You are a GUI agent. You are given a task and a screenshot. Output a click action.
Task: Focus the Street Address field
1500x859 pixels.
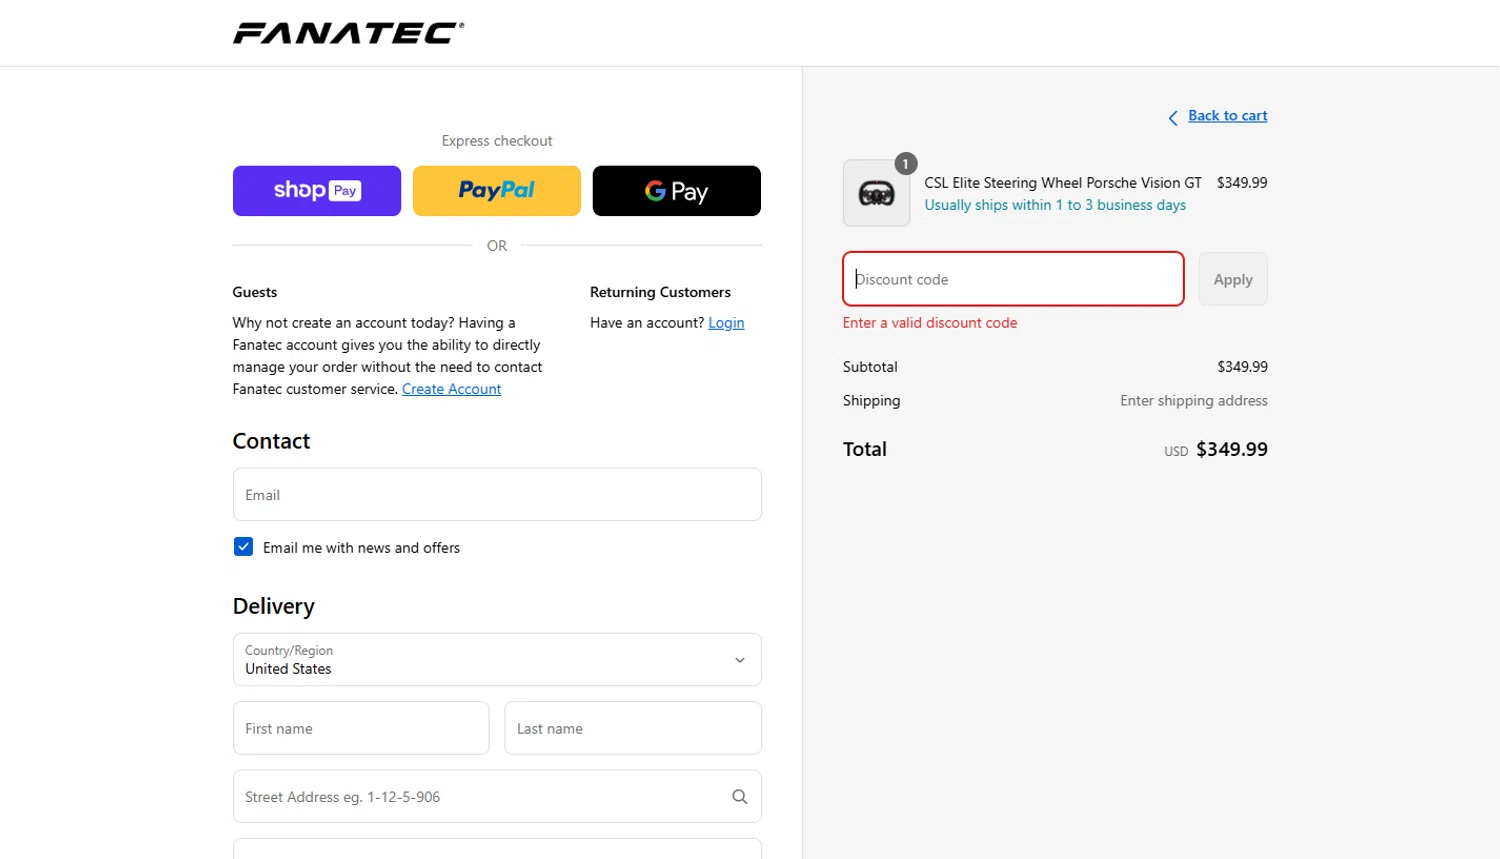pos(497,797)
